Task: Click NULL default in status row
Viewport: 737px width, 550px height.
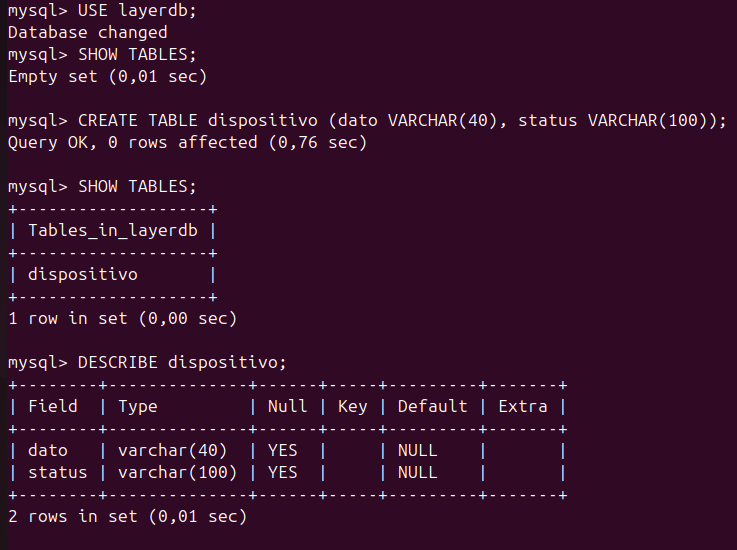Action: (x=417, y=472)
